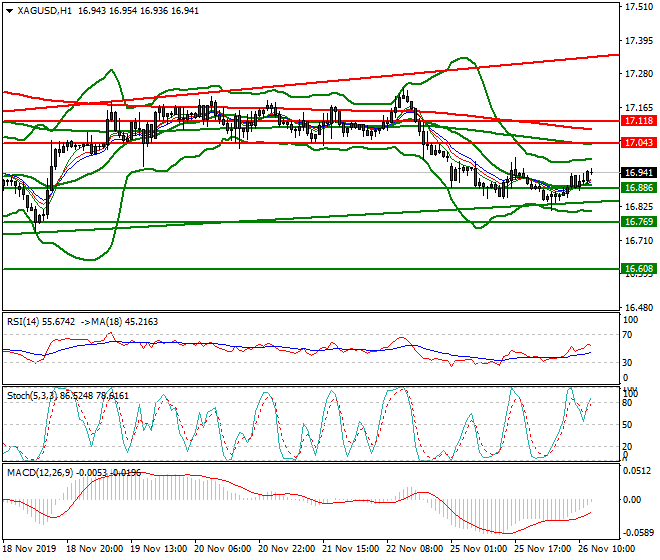This screenshot has width=660, height=560.
Task: Select the 17.165 price scale value
Action: 639,108
